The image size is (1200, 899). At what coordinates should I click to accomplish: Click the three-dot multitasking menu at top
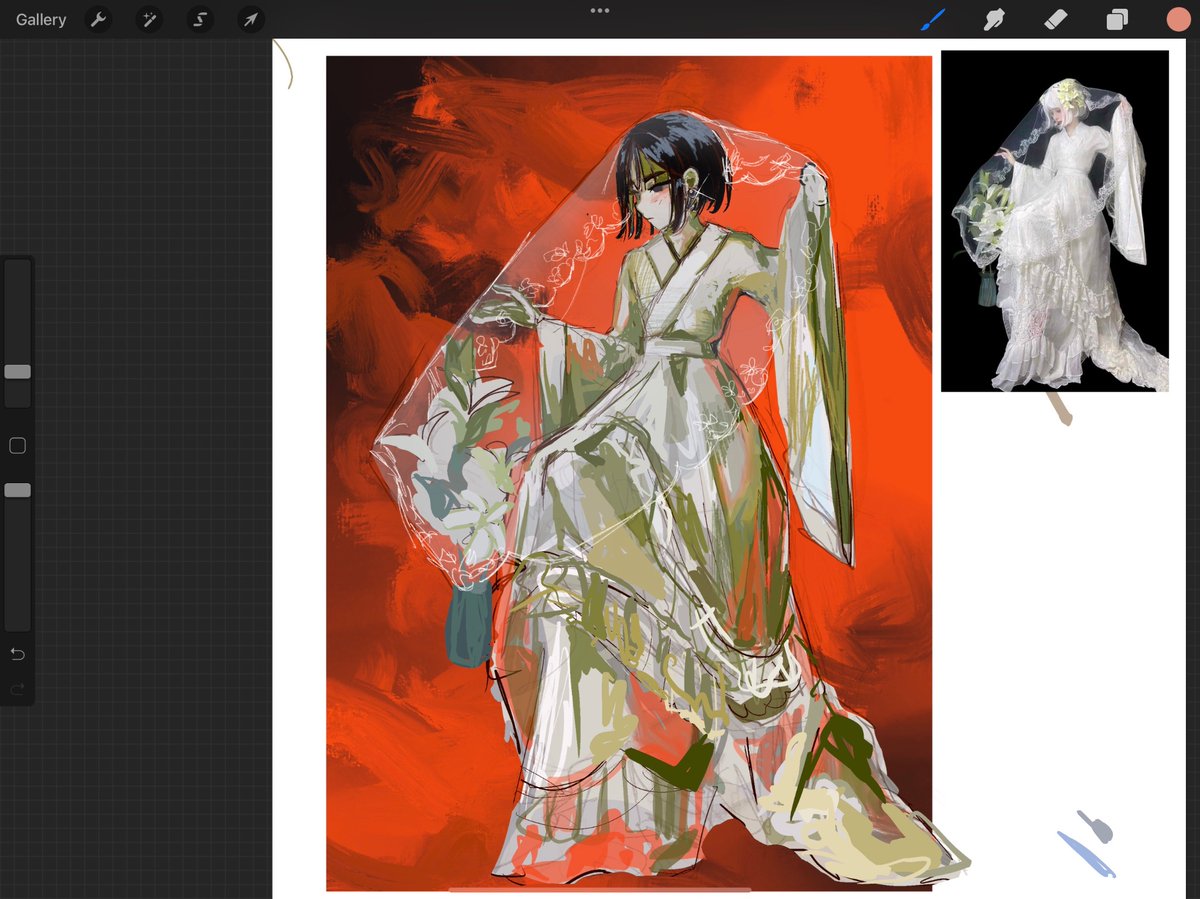(x=600, y=11)
